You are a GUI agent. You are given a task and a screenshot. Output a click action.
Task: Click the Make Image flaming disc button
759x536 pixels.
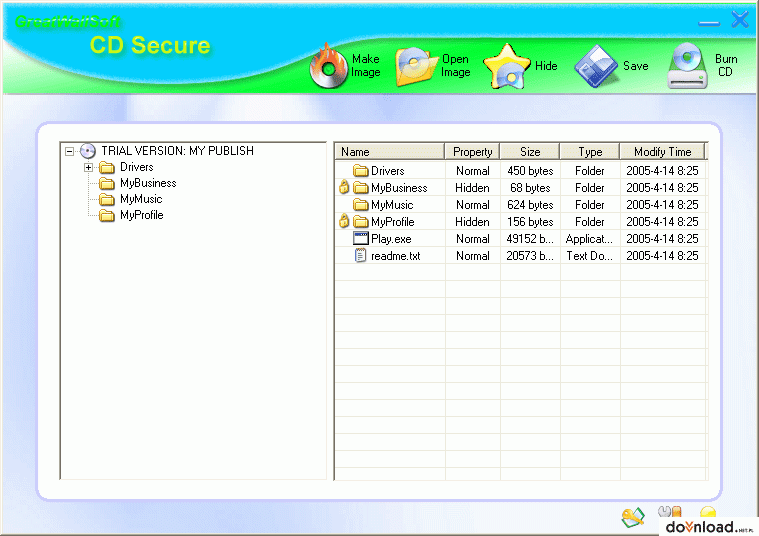click(x=346, y=66)
